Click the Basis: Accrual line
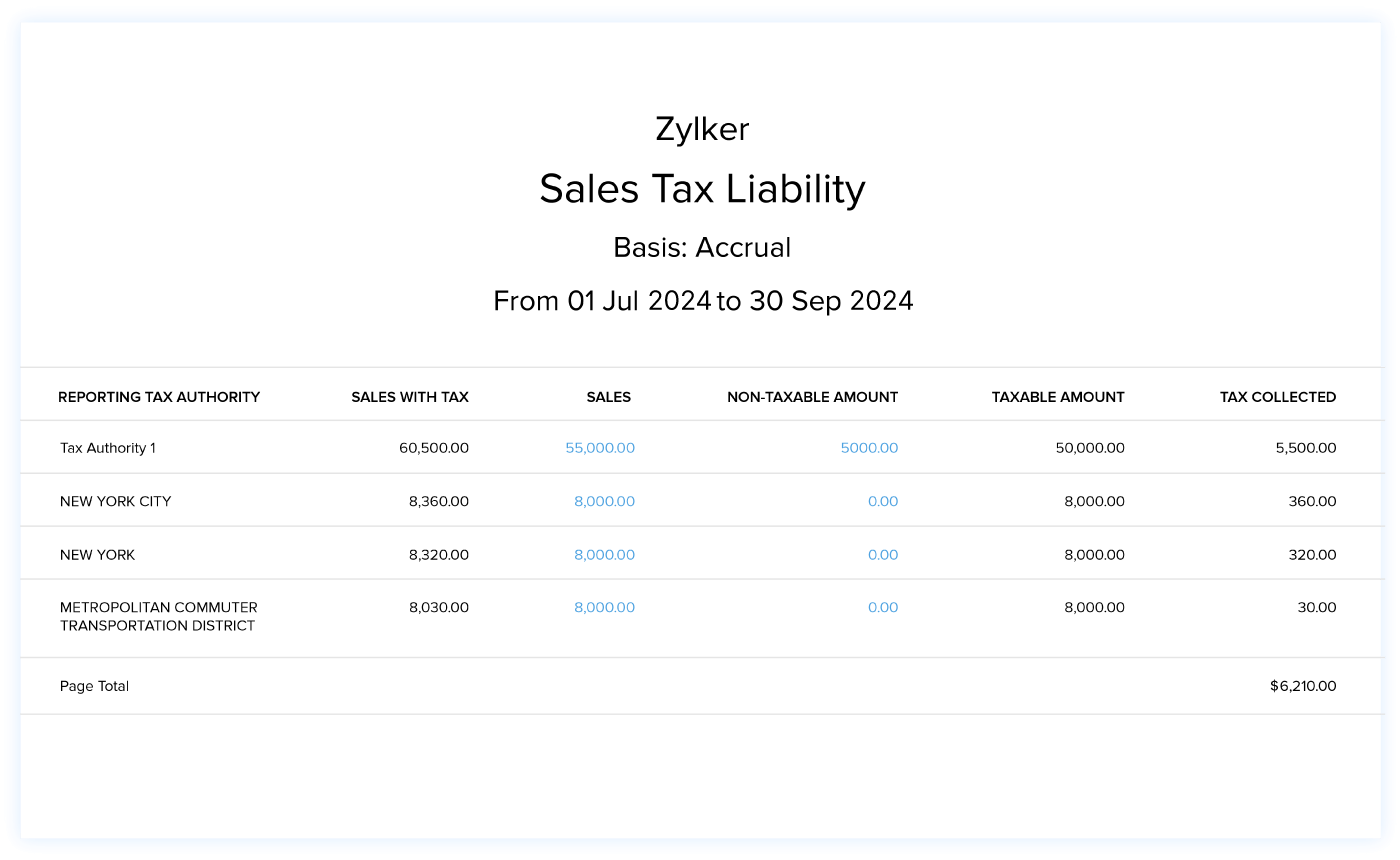This screenshot has height=860, width=1400. 702,247
